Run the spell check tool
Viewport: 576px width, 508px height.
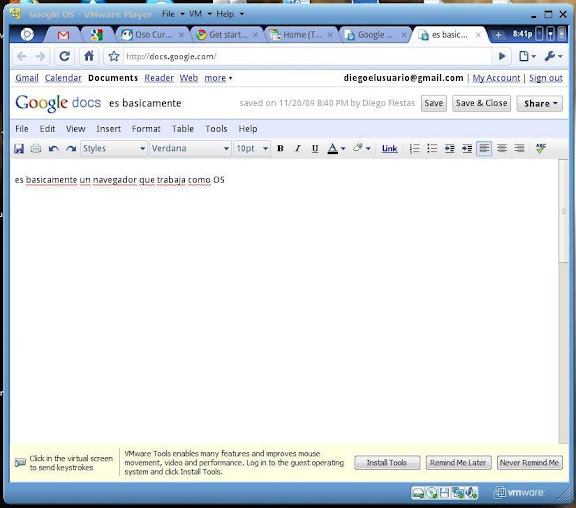point(541,148)
